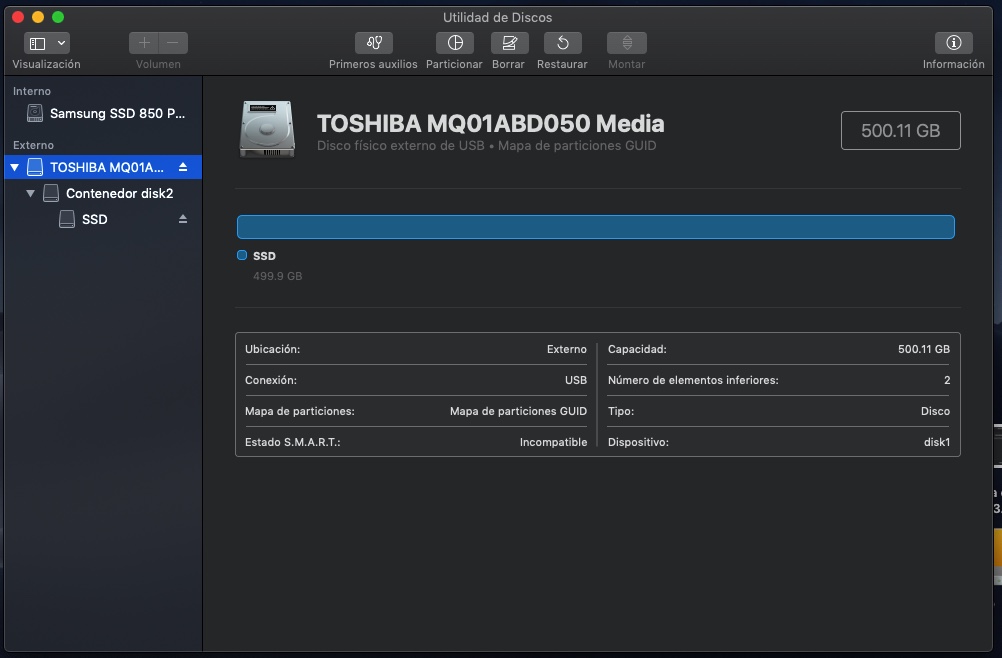Click the Restaurar restore icon
Viewport: 1002px width, 658px height.
click(562, 43)
